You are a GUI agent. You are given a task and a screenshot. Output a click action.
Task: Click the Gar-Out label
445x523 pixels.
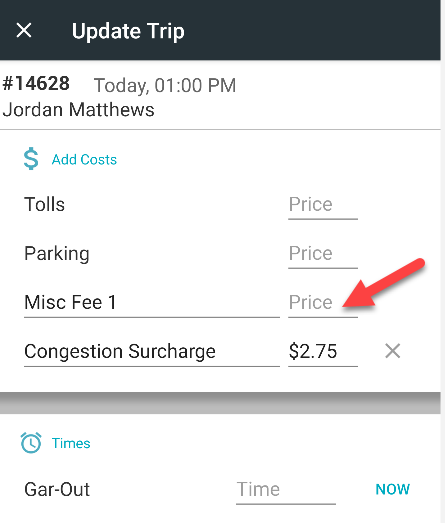click(57, 489)
